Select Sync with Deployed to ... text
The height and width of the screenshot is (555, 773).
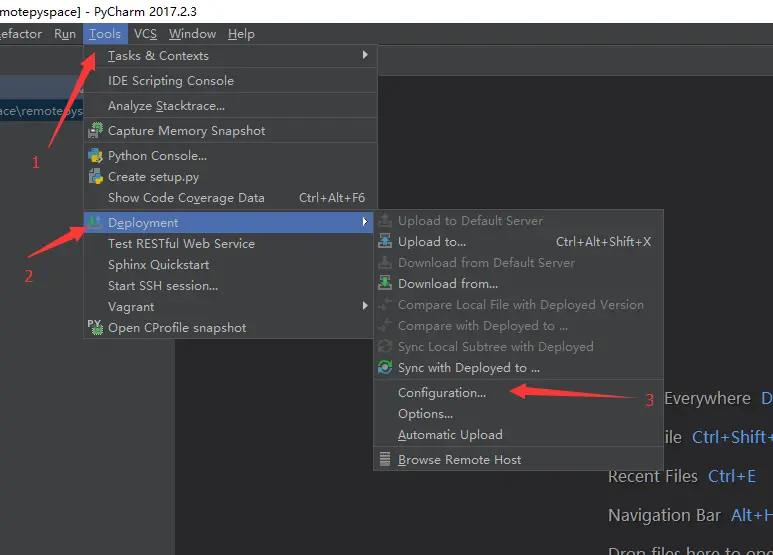469,368
